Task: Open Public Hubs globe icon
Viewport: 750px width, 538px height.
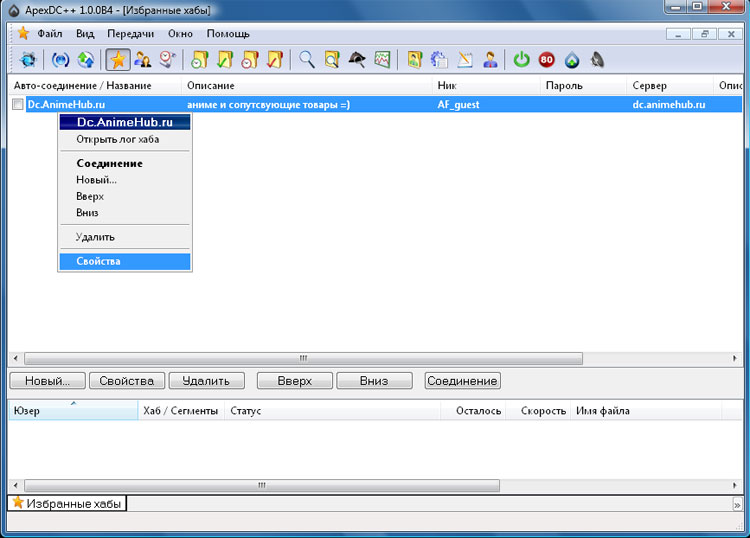Action: [x=28, y=60]
